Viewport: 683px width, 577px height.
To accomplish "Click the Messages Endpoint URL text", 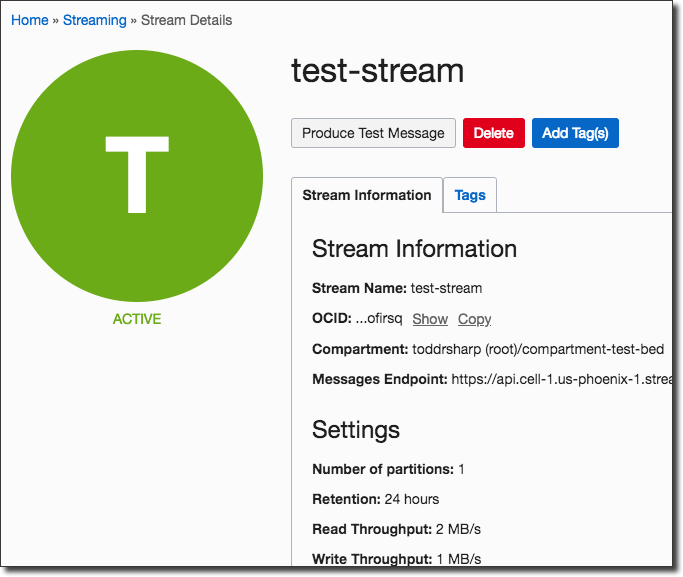I will (560, 379).
